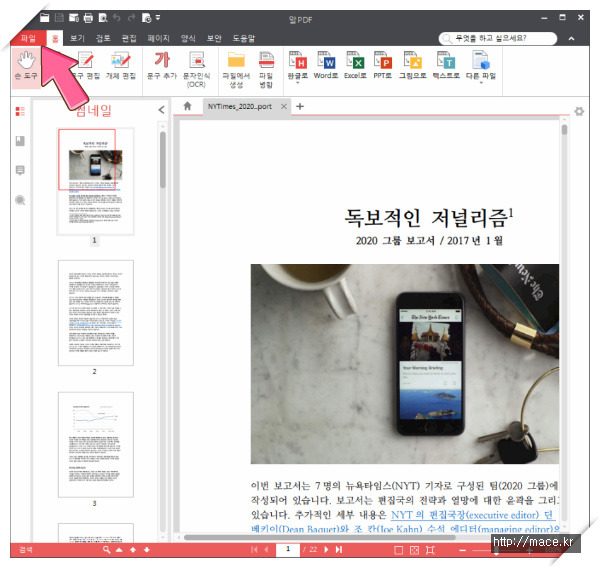
Task: Select the 개체 편집 object edit tool
Action: tap(121, 66)
